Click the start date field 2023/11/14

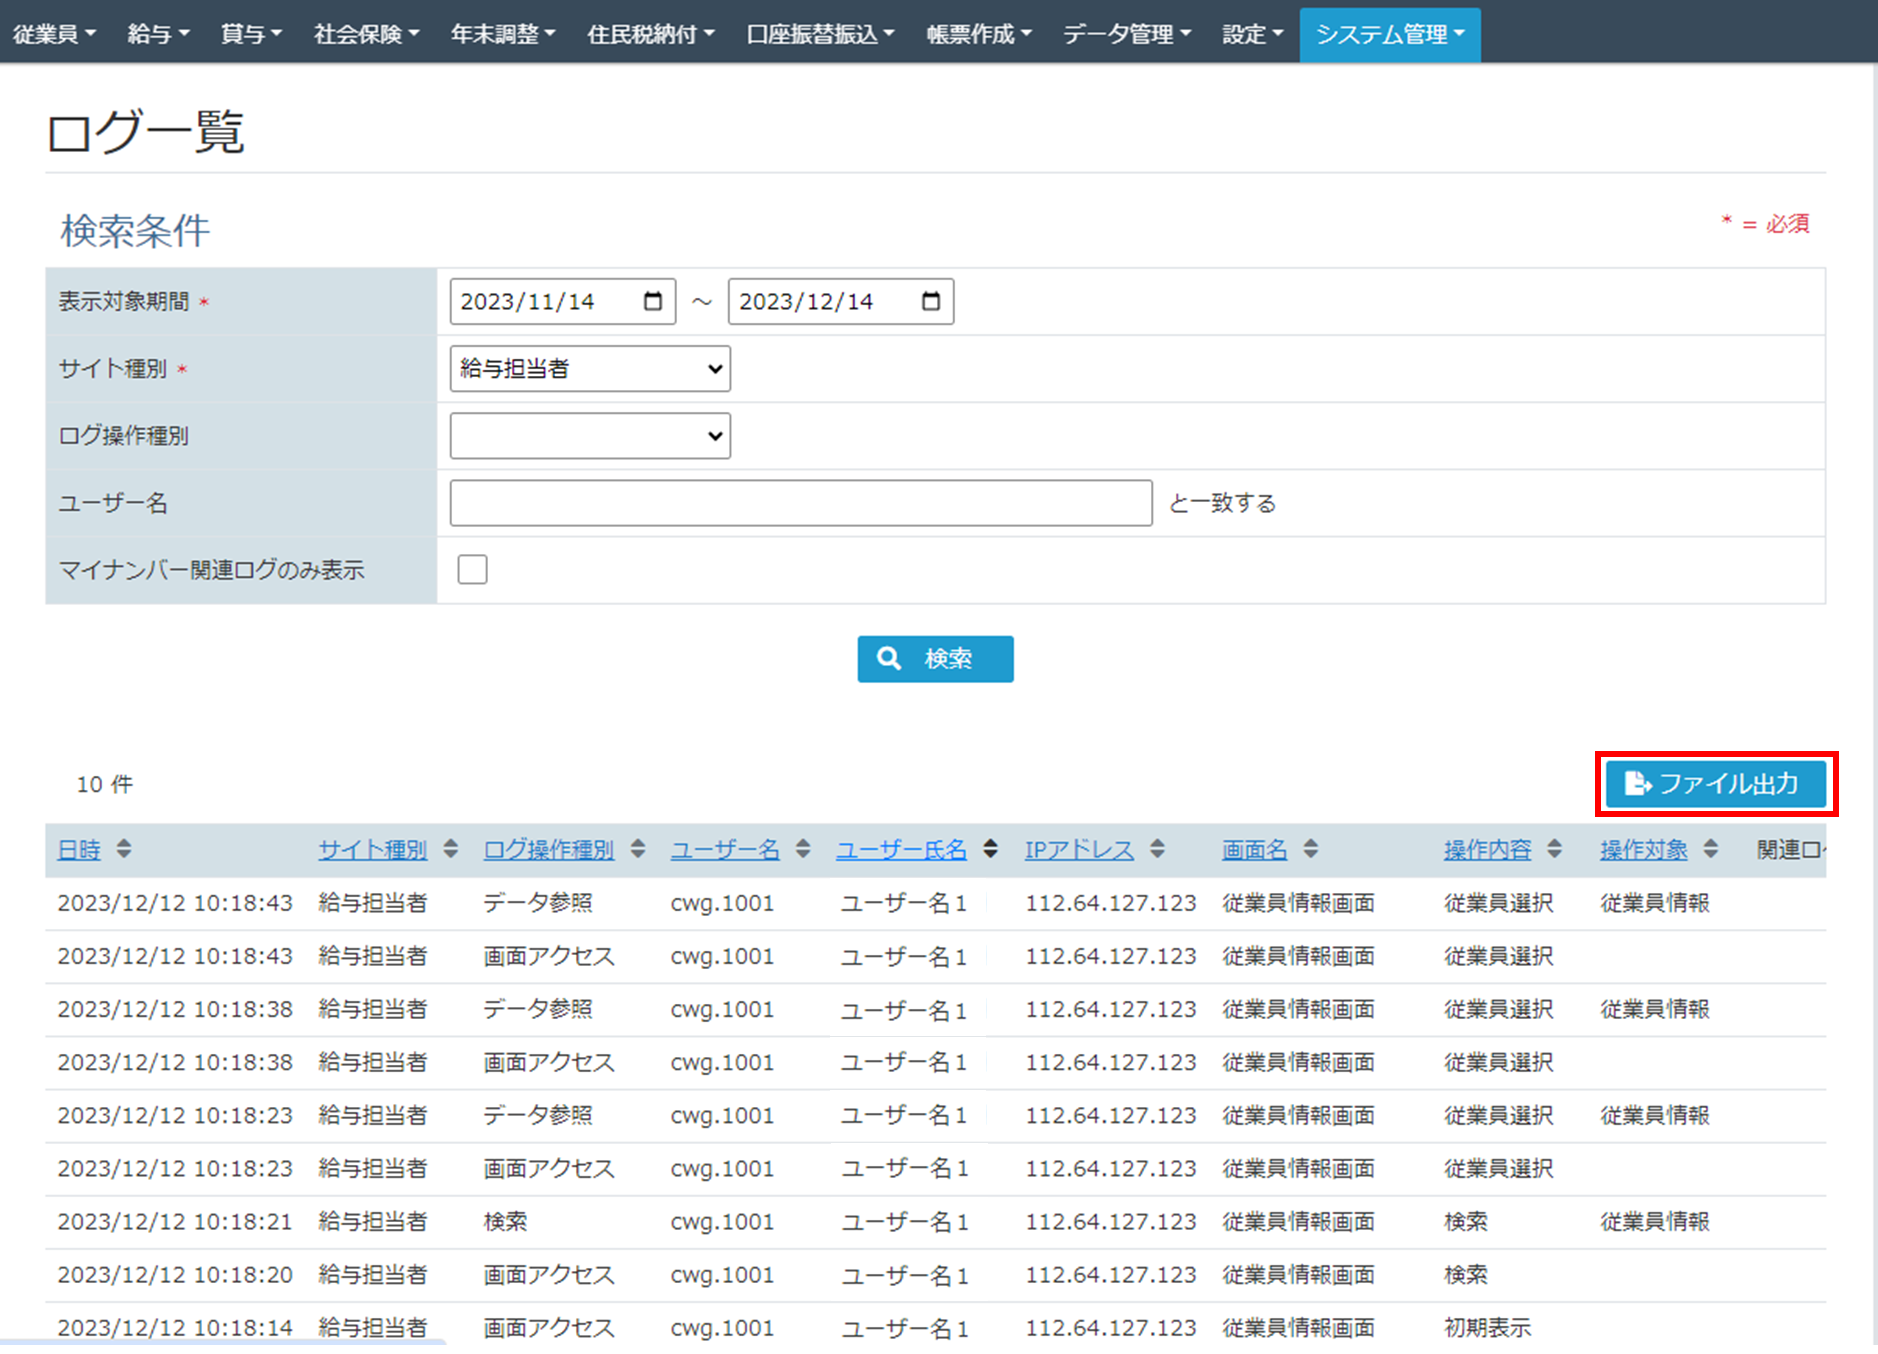pyautogui.click(x=563, y=301)
